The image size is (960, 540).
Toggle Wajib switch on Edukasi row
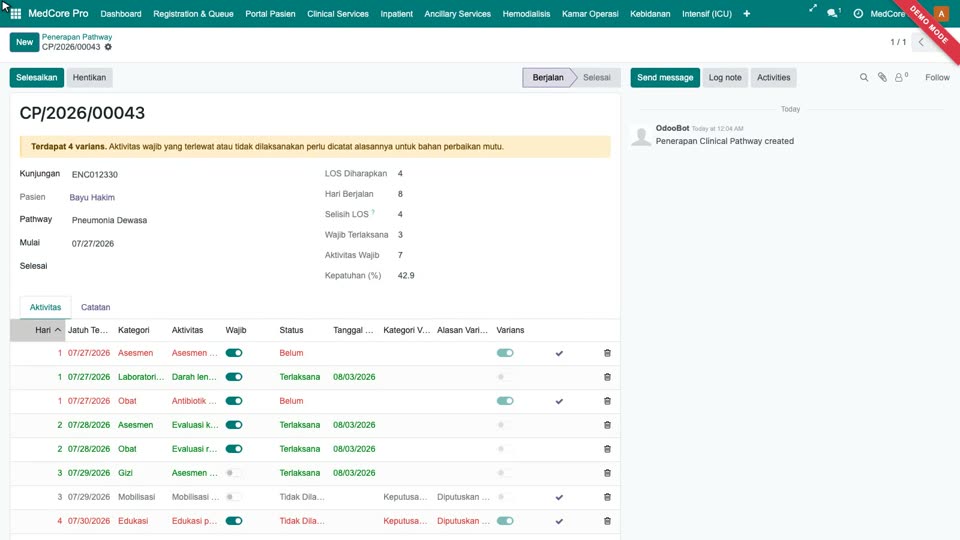[234, 521]
